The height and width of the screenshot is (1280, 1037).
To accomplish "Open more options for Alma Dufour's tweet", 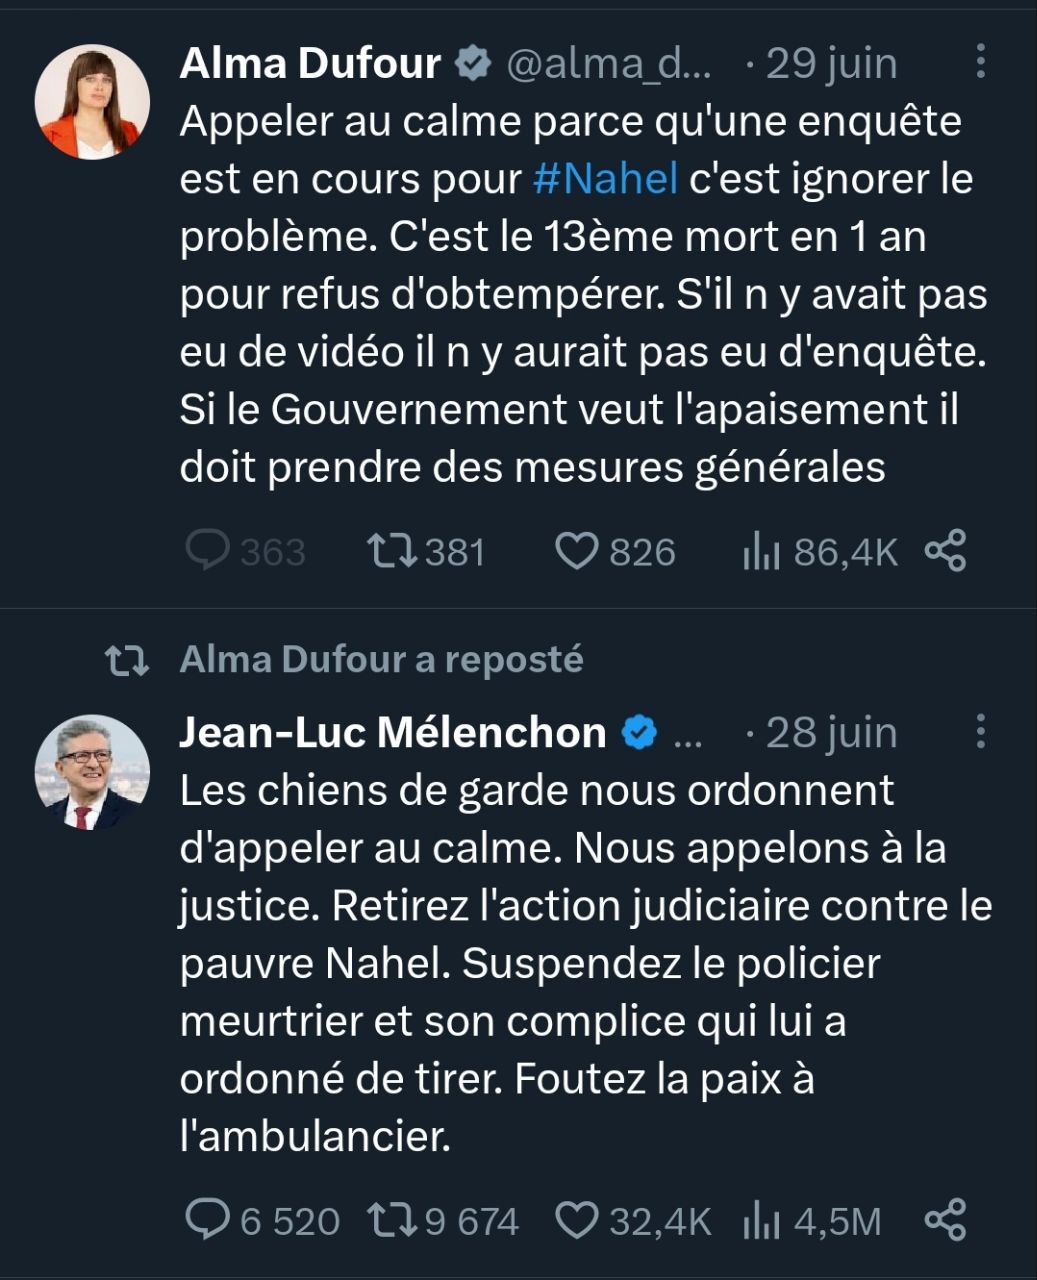I will click(980, 62).
